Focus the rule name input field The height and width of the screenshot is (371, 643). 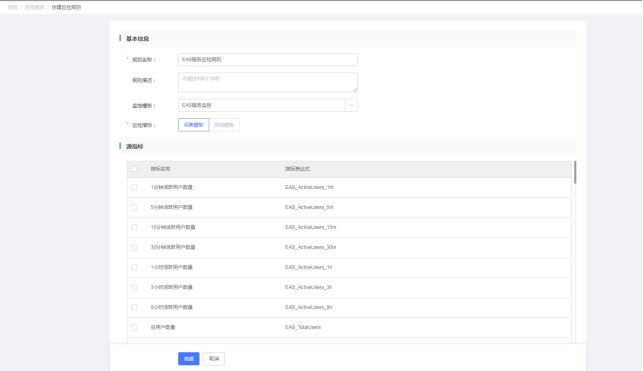(268, 59)
